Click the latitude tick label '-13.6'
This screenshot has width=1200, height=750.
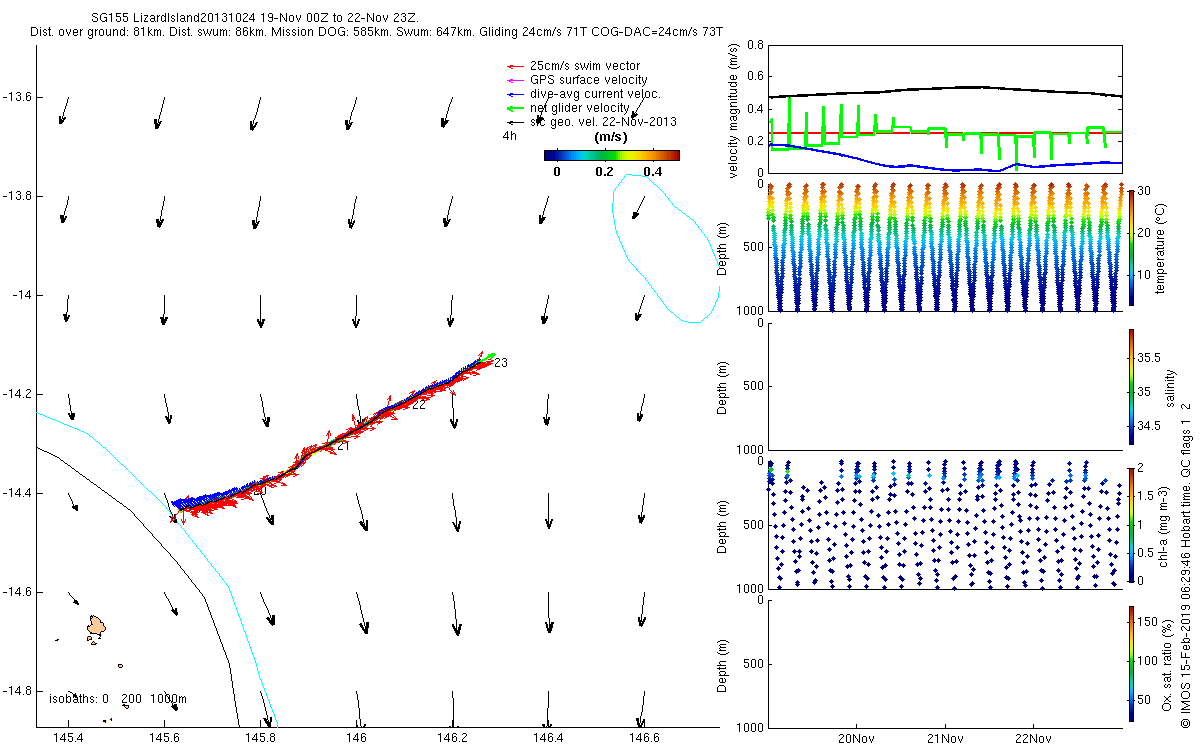[x=18, y=97]
